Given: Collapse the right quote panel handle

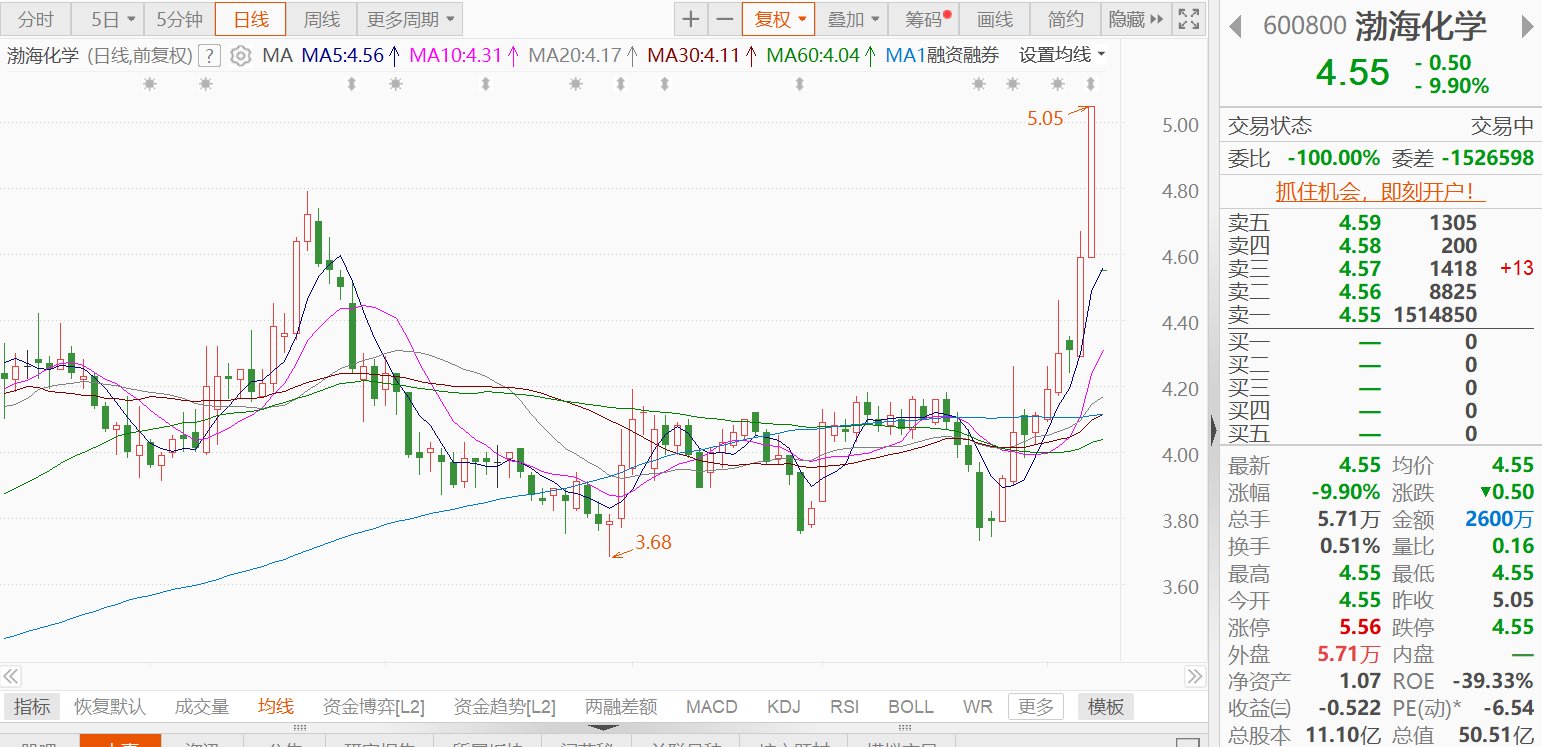Looking at the screenshot, I should [1213, 430].
